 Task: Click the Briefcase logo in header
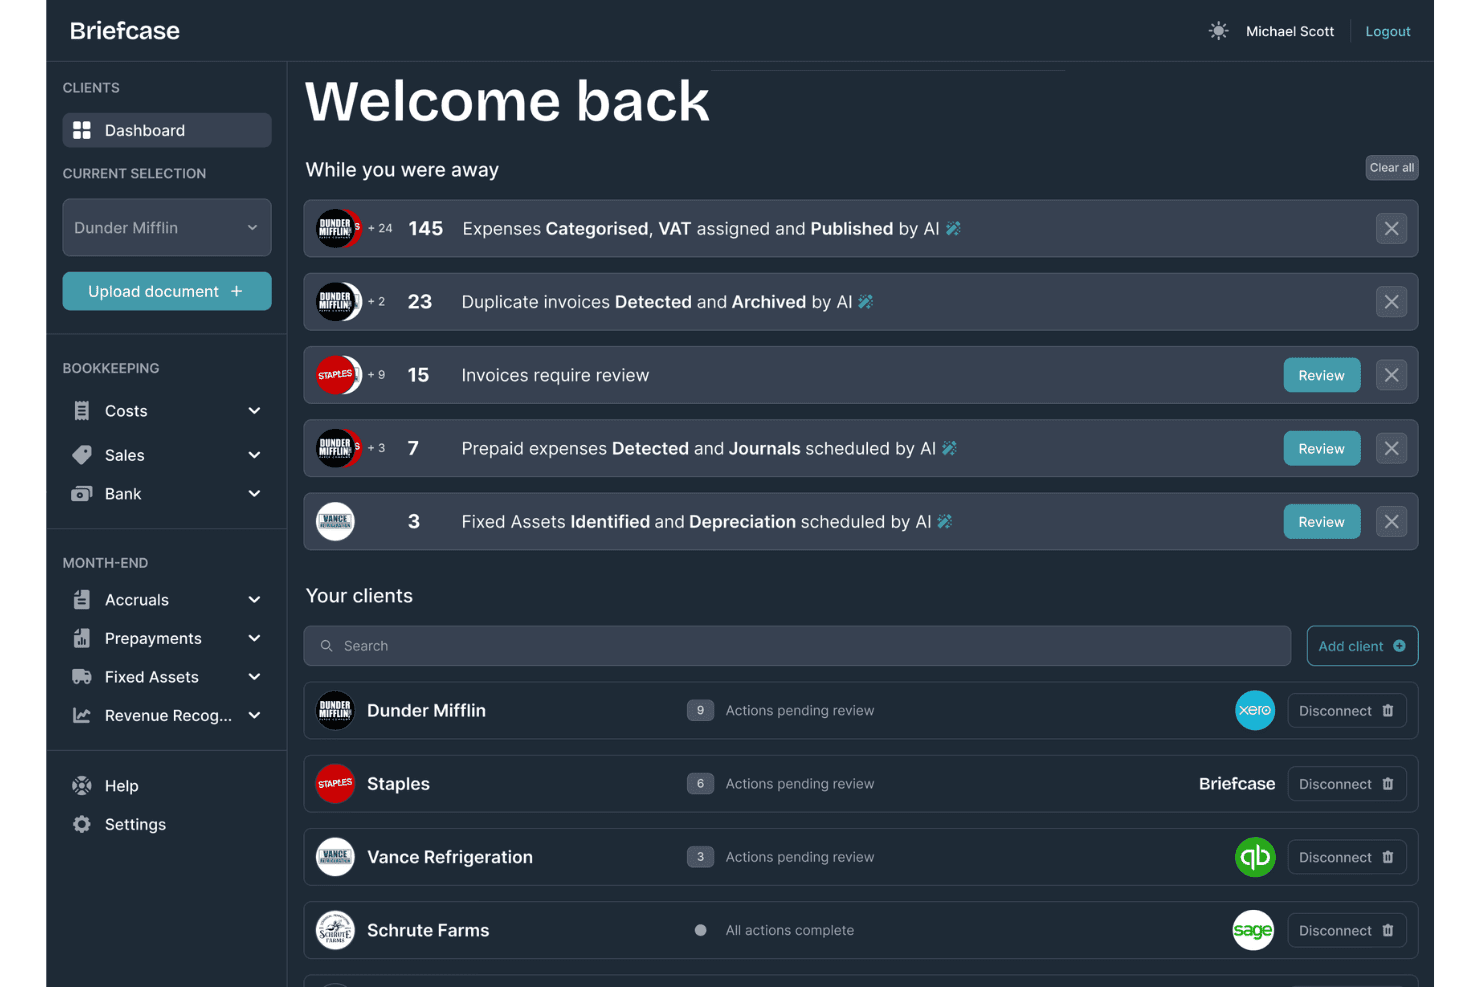125,31
